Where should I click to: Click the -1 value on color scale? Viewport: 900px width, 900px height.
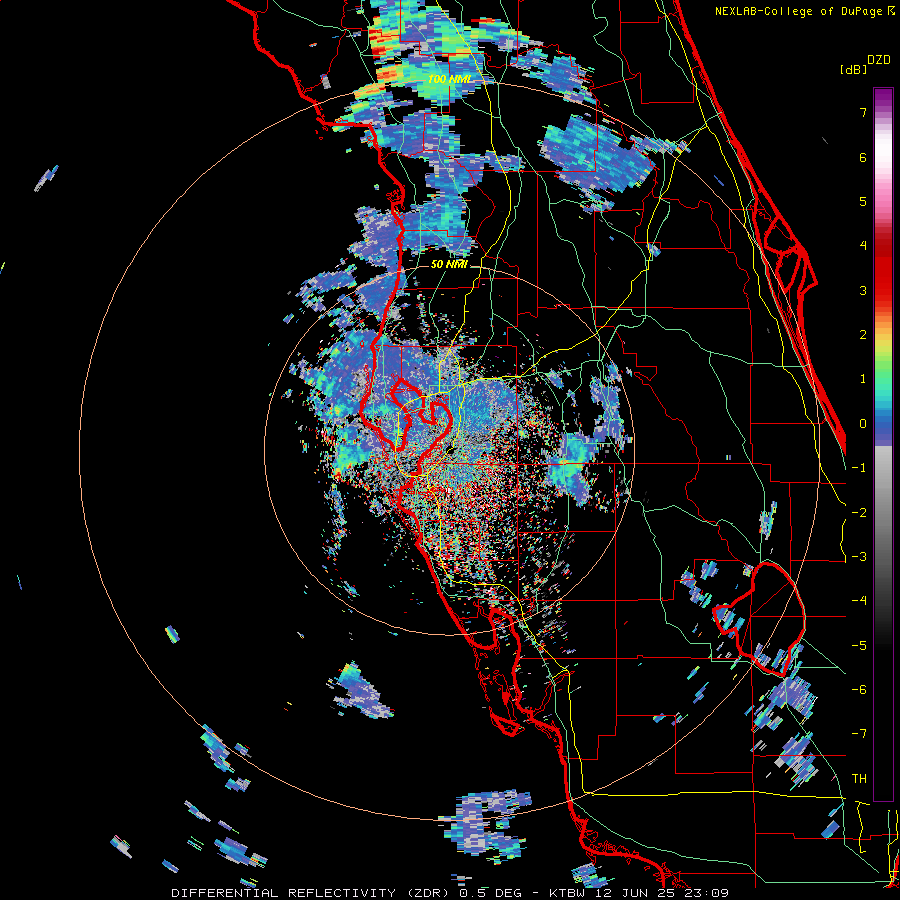tap(859, 468)
